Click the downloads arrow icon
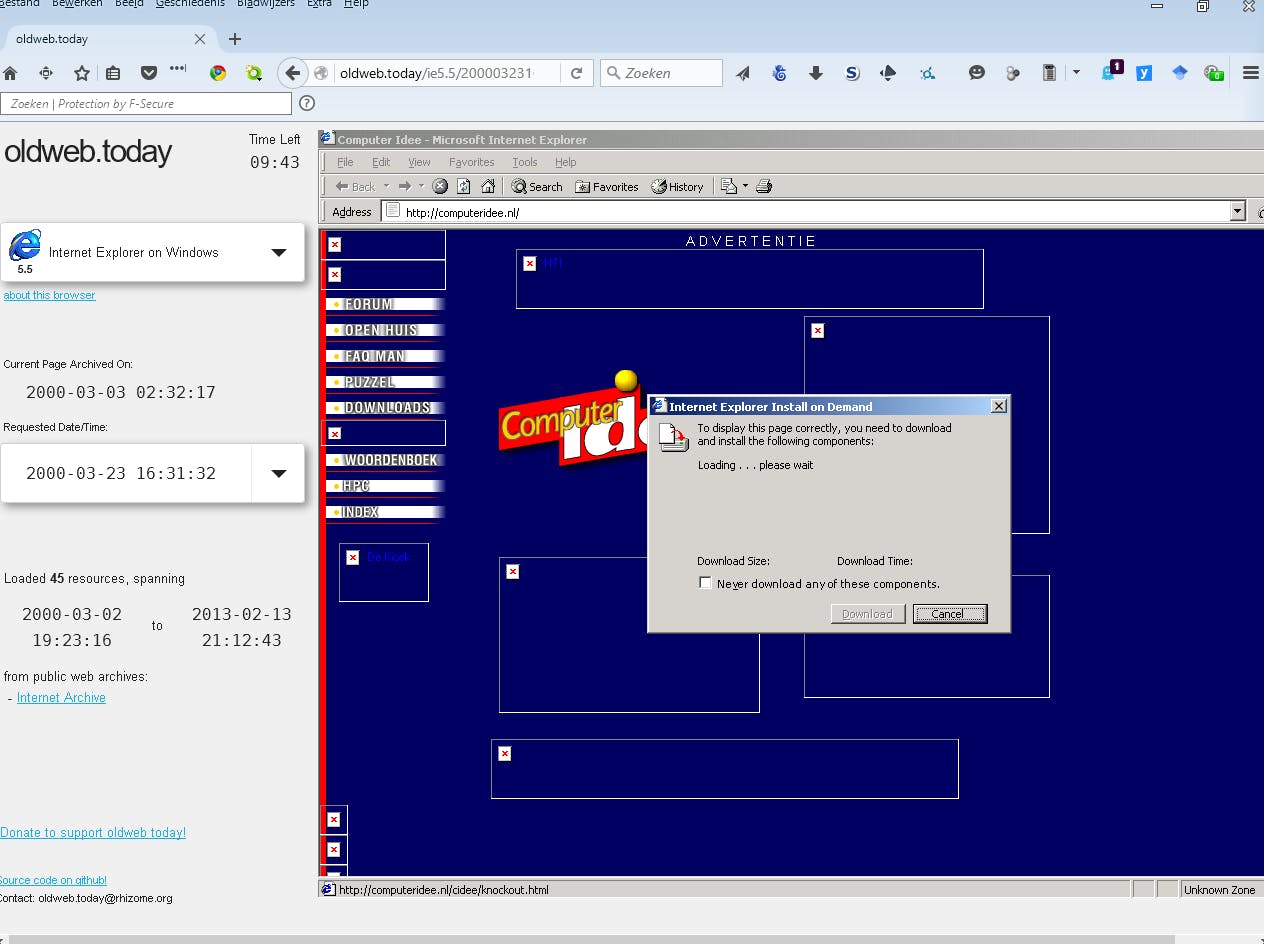This screenshot has width=1264, height=944. tap(816, 73)
